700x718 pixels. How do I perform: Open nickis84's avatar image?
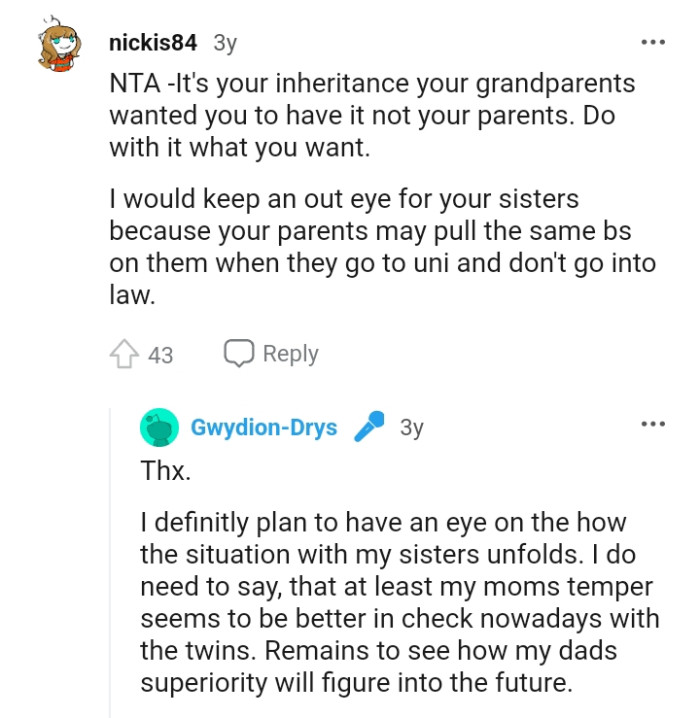click(x=62, y=48)
